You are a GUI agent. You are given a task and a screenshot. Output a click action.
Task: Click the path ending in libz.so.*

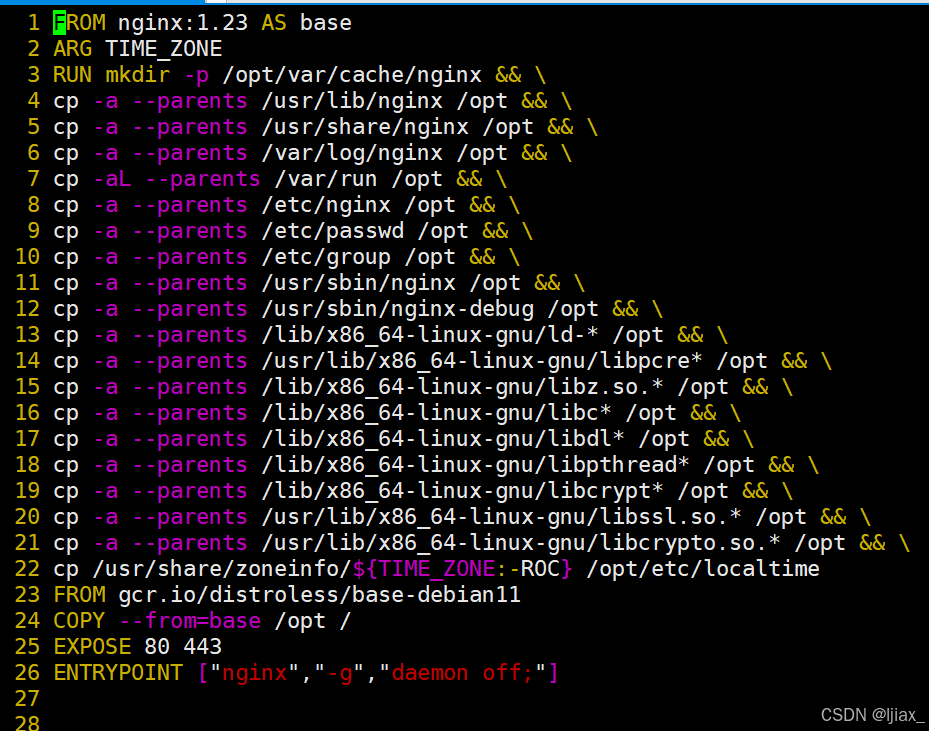coord(462,387)
